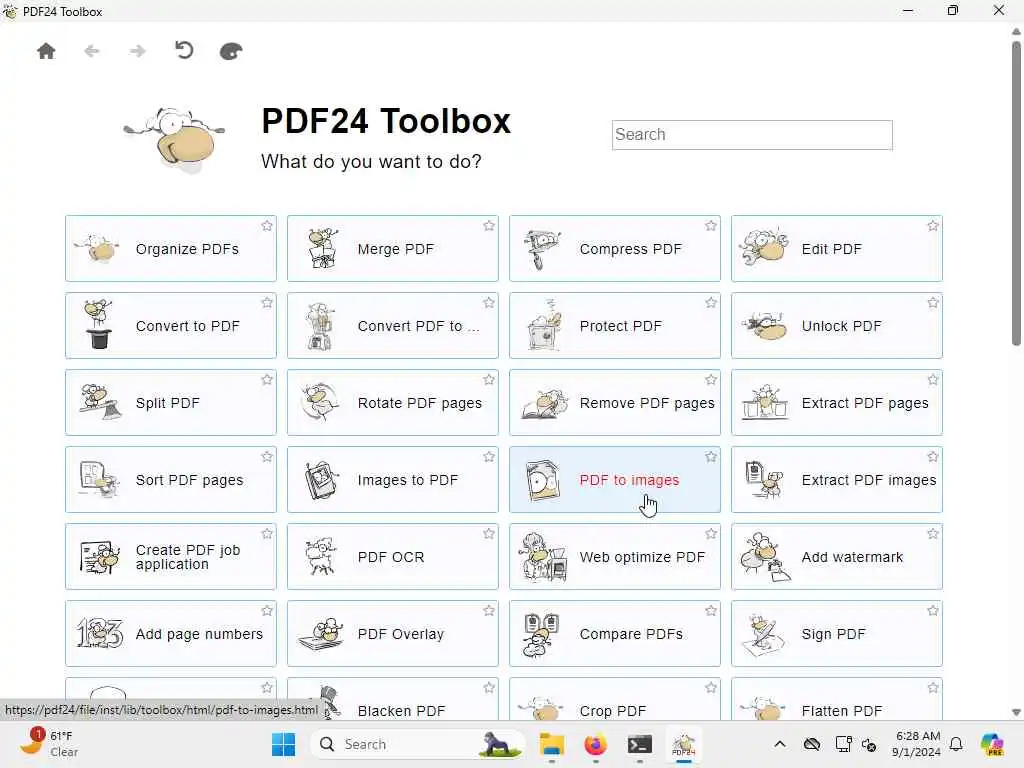The width and height of the screenshot is (1024, 768).
Task: Click the Extract PDF pages icon
Action: click(765, 402)
